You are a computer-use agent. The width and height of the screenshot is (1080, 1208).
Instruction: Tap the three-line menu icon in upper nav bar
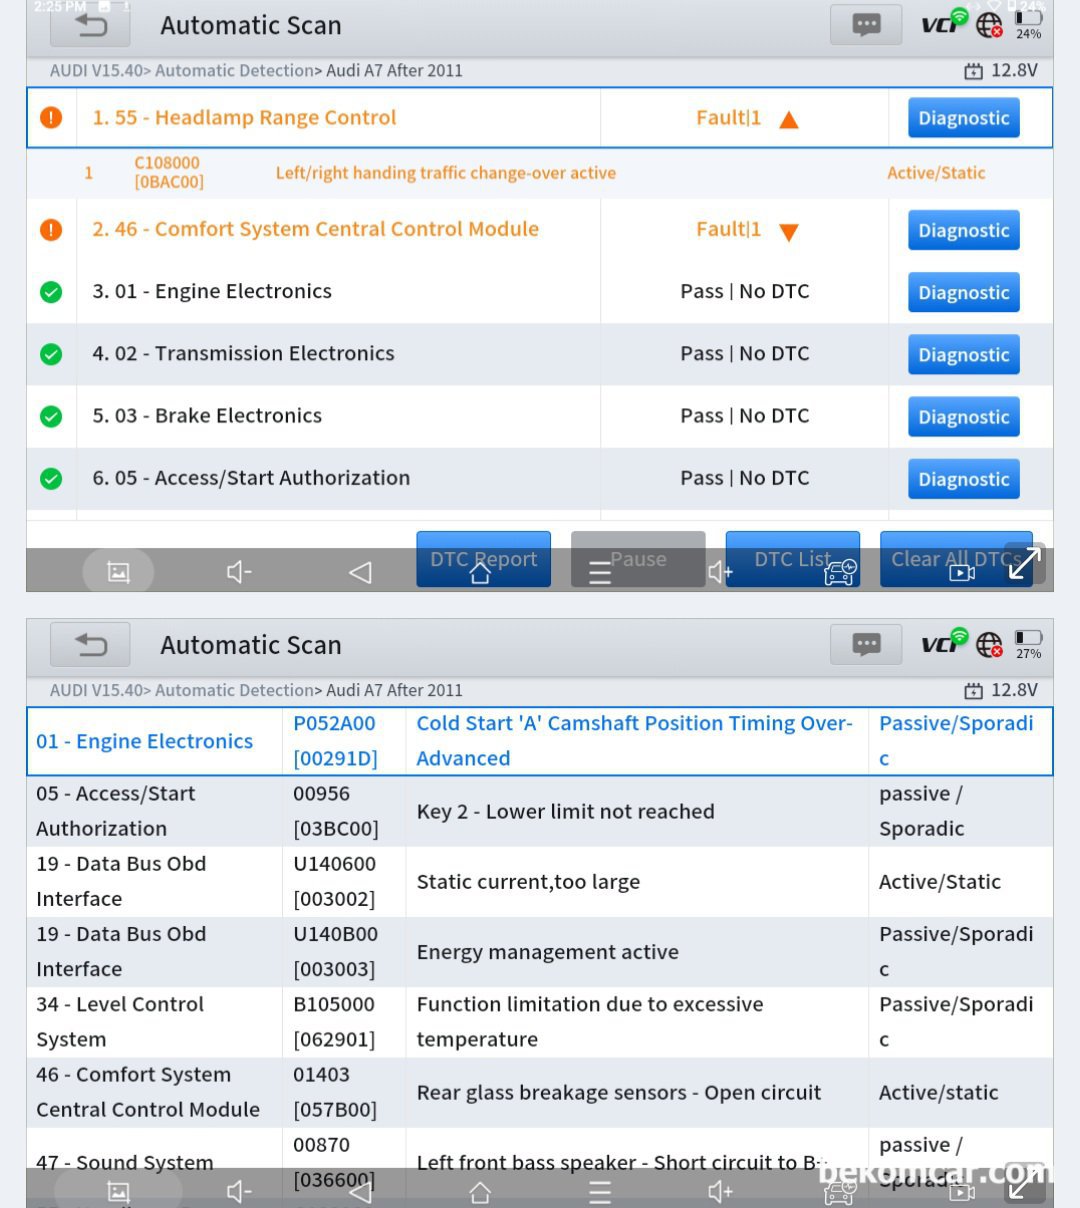coord(600,572)
